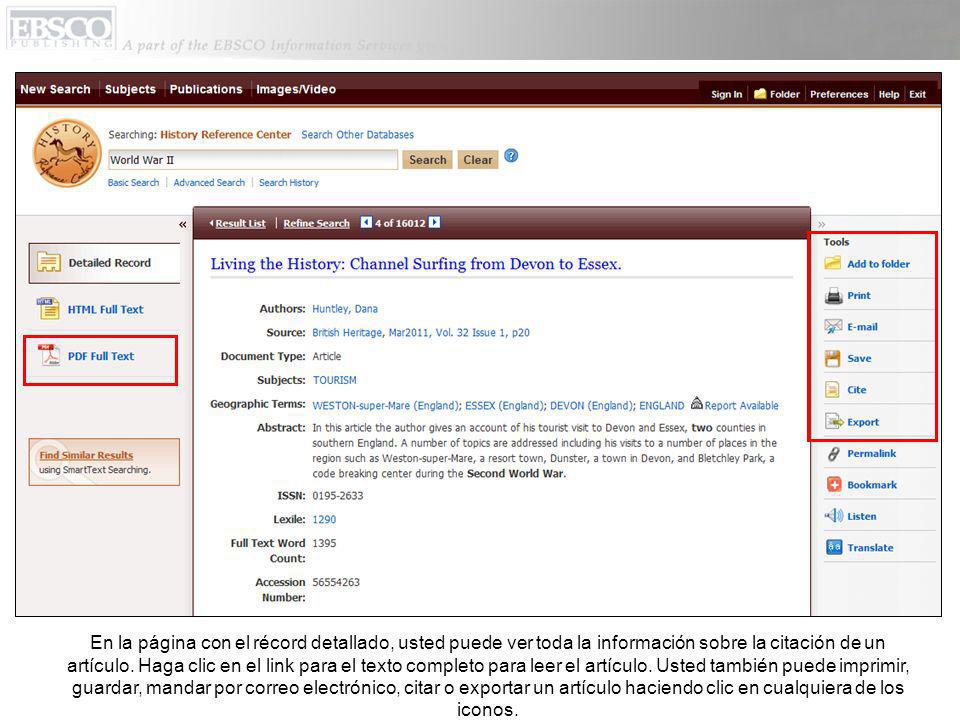
Task: Collapse the left panel with double chevron
Action: tap(182, 225)
